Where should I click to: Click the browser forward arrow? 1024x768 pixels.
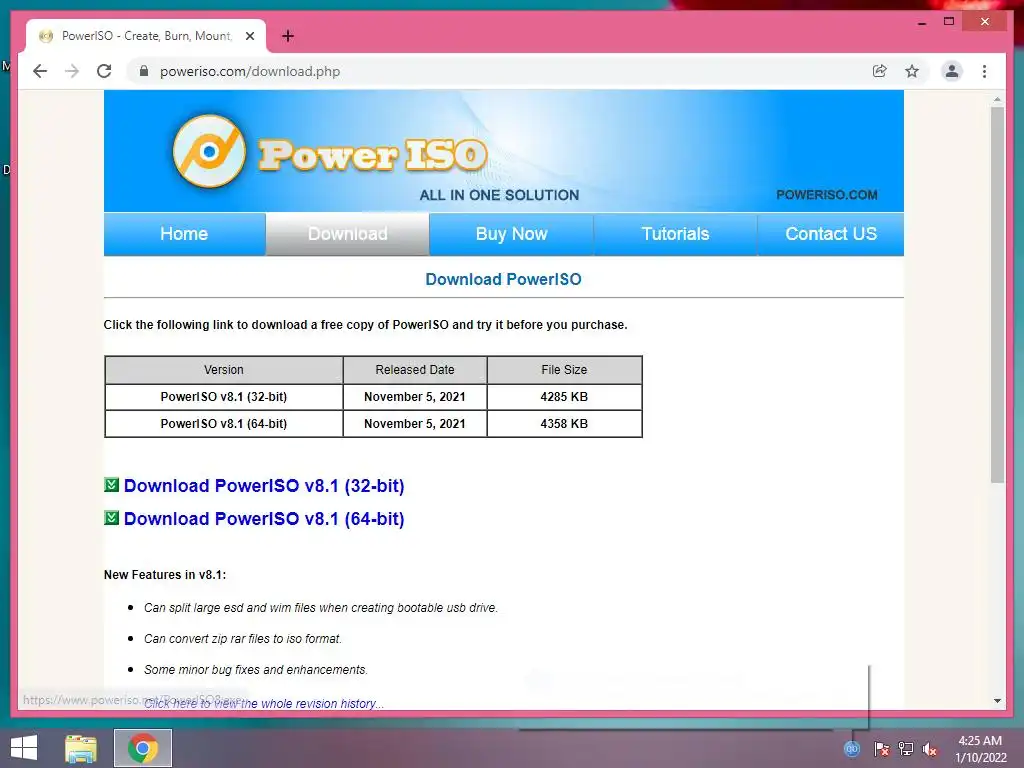tap(72, 71)
